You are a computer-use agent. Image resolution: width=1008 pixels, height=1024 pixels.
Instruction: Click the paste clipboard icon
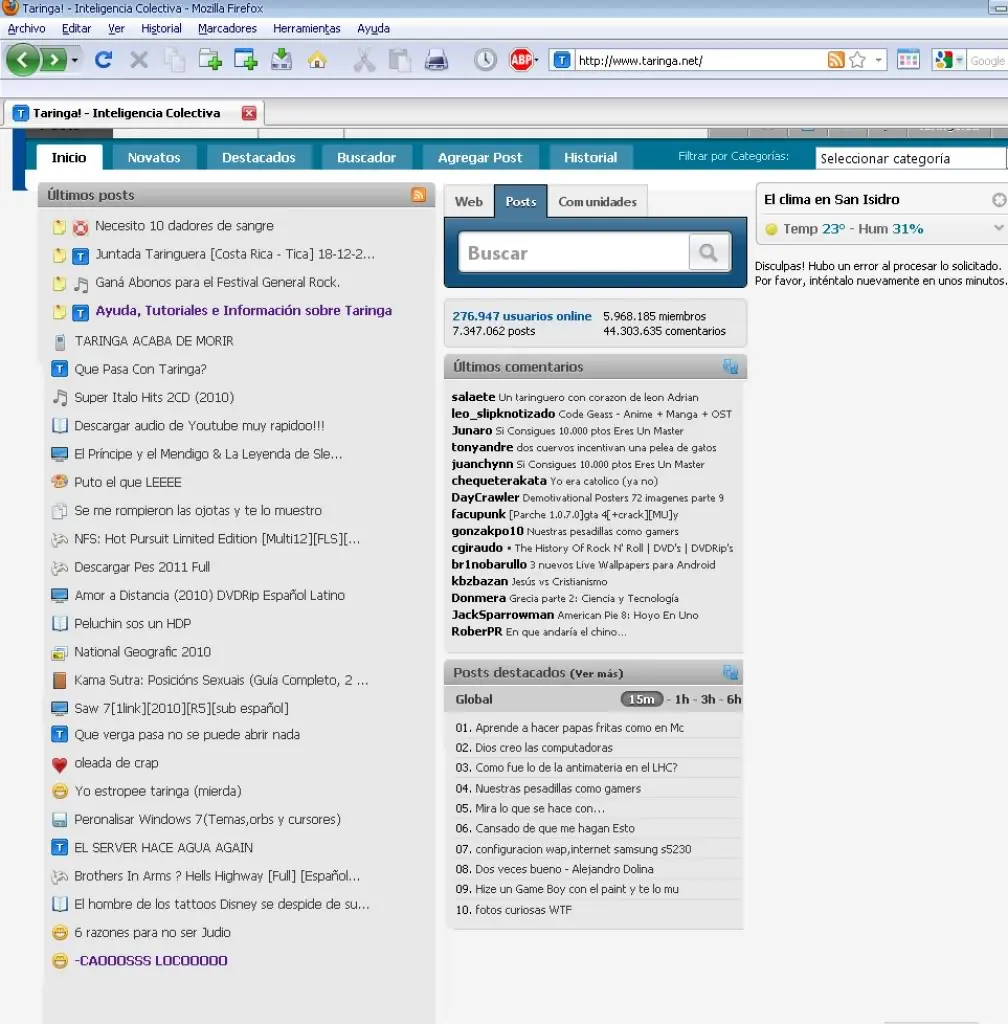coord(400,60)
